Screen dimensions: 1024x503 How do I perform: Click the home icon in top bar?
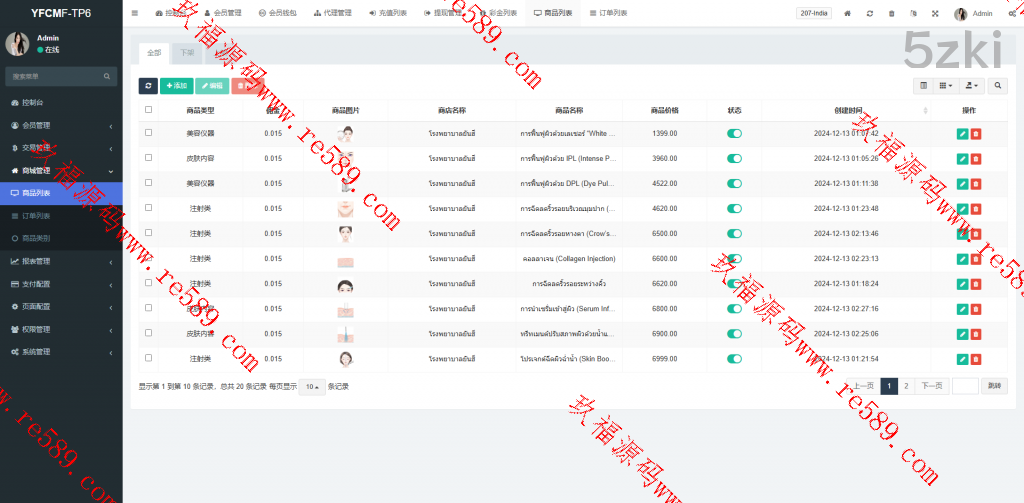tap(847, 14)
